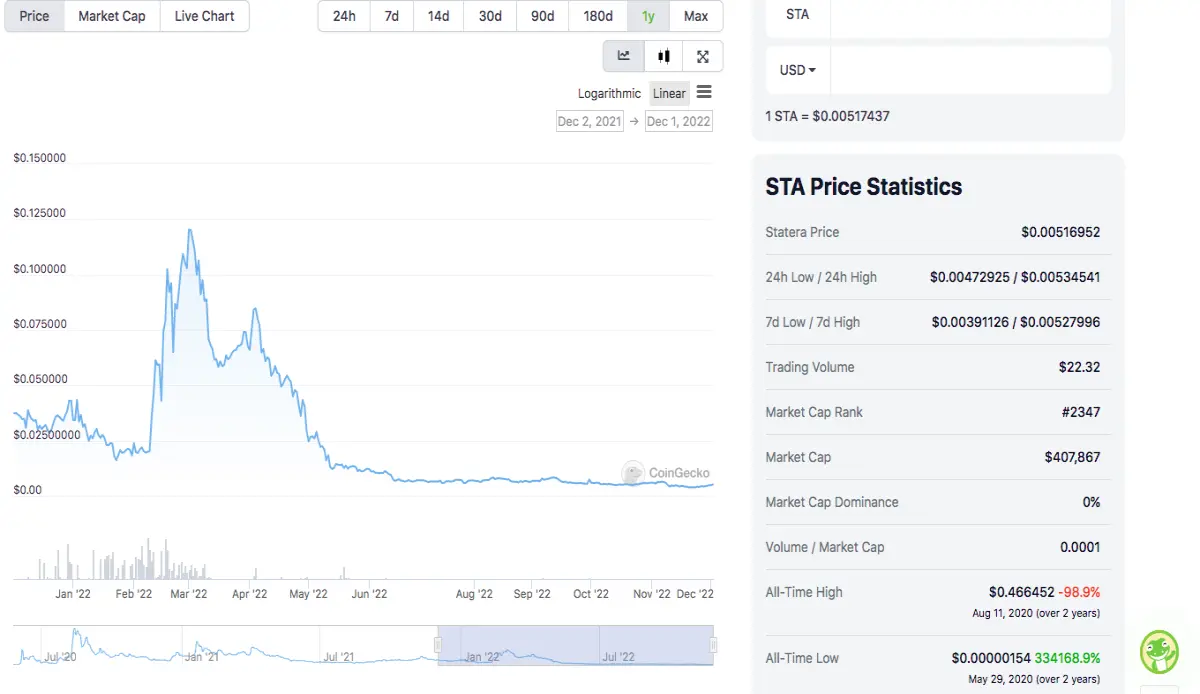The width and height of the screenshot is (1200, 694).
Task: Expand chart to fullscreen icon
Action: tap(703, 56)
